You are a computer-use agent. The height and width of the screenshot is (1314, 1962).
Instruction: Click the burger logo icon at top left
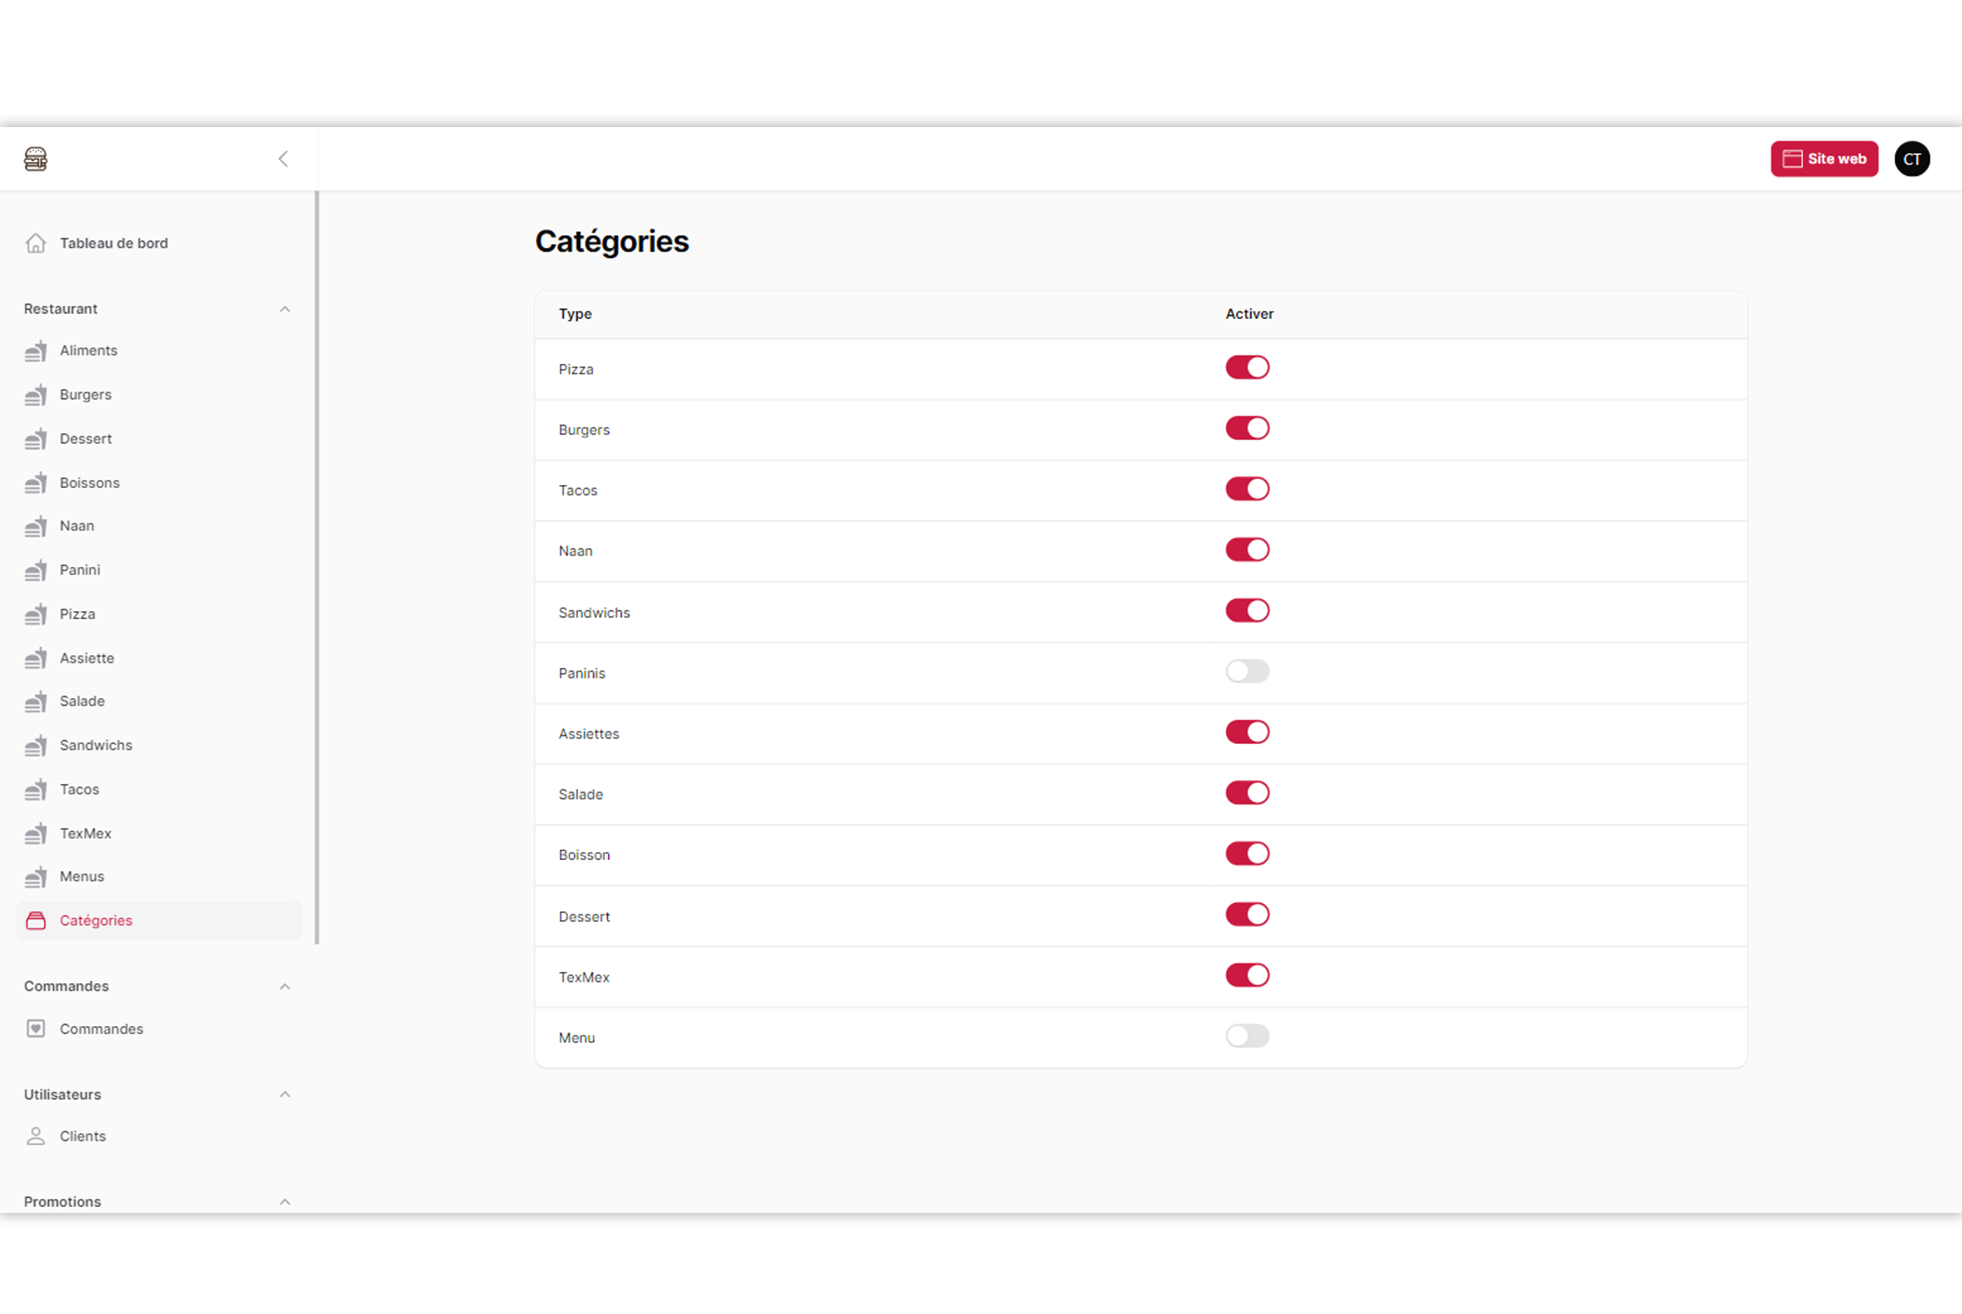(36, 159)
